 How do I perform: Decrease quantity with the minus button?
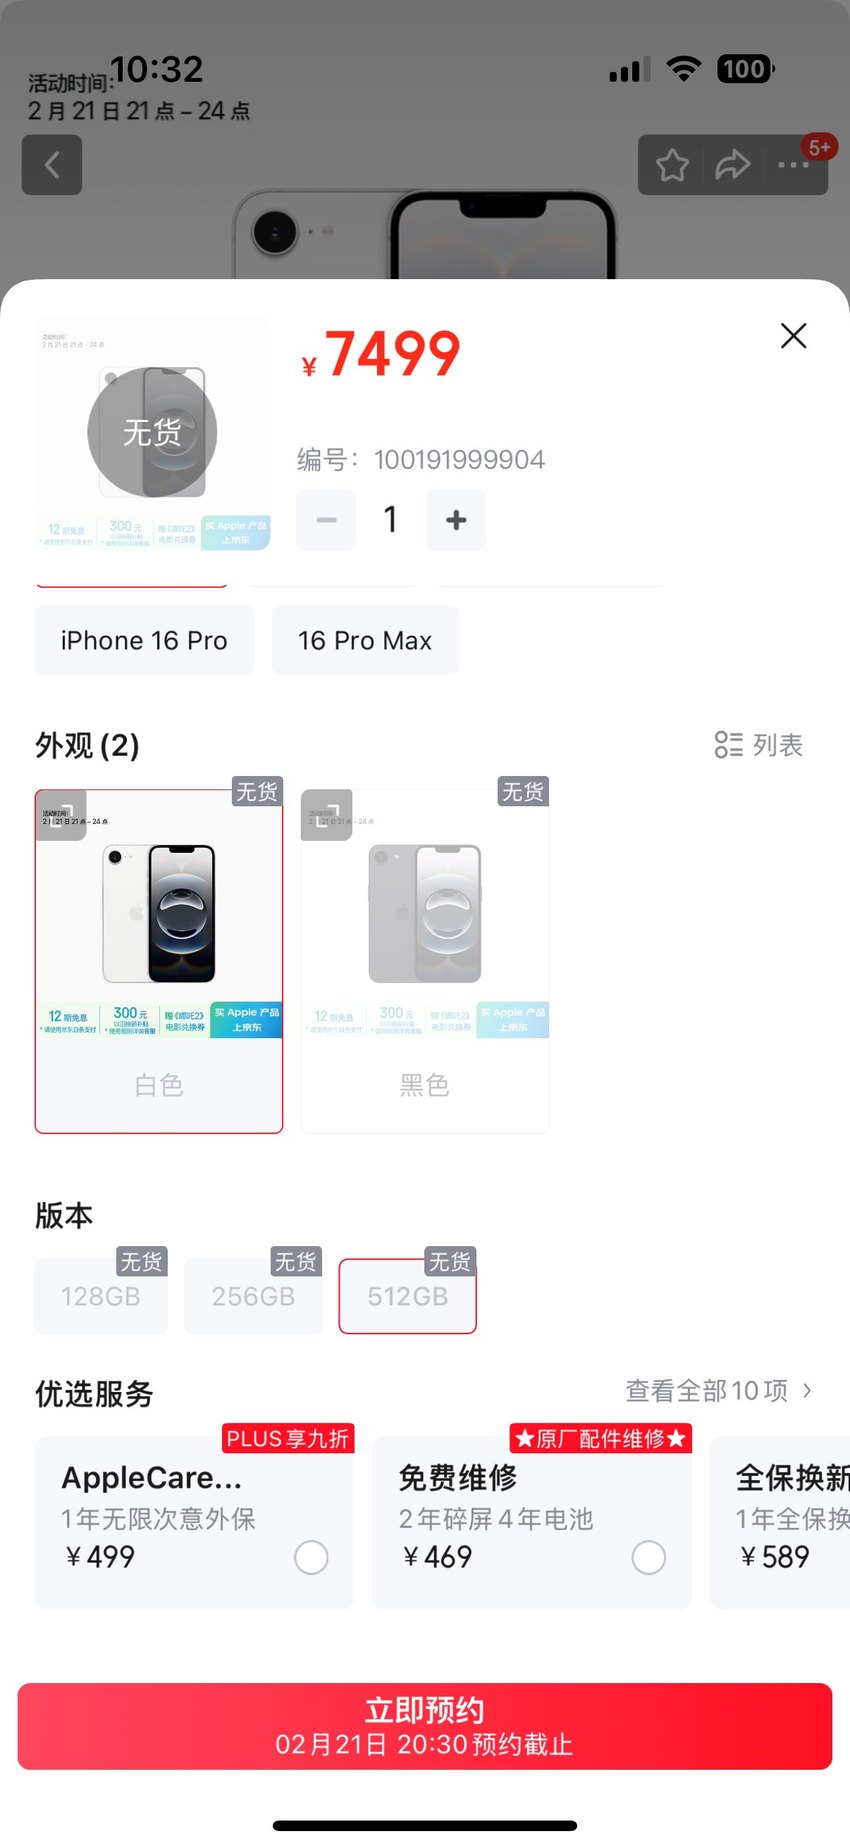point(326,520)
